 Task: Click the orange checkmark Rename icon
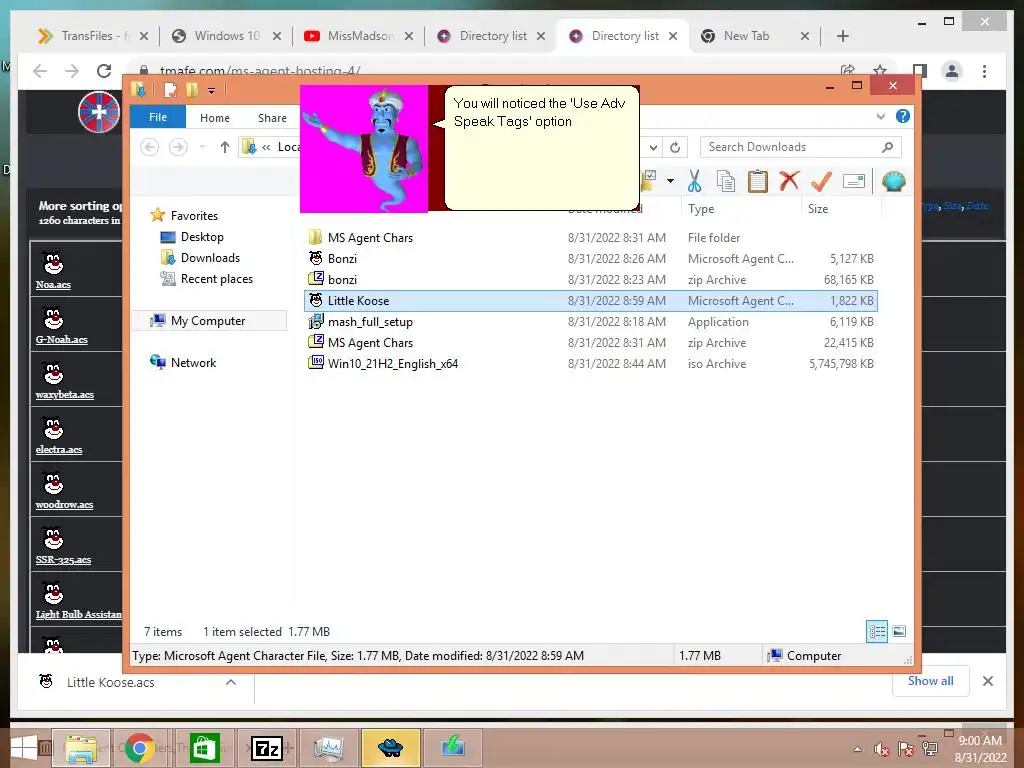pyautogui.click(x=821, y=181)
